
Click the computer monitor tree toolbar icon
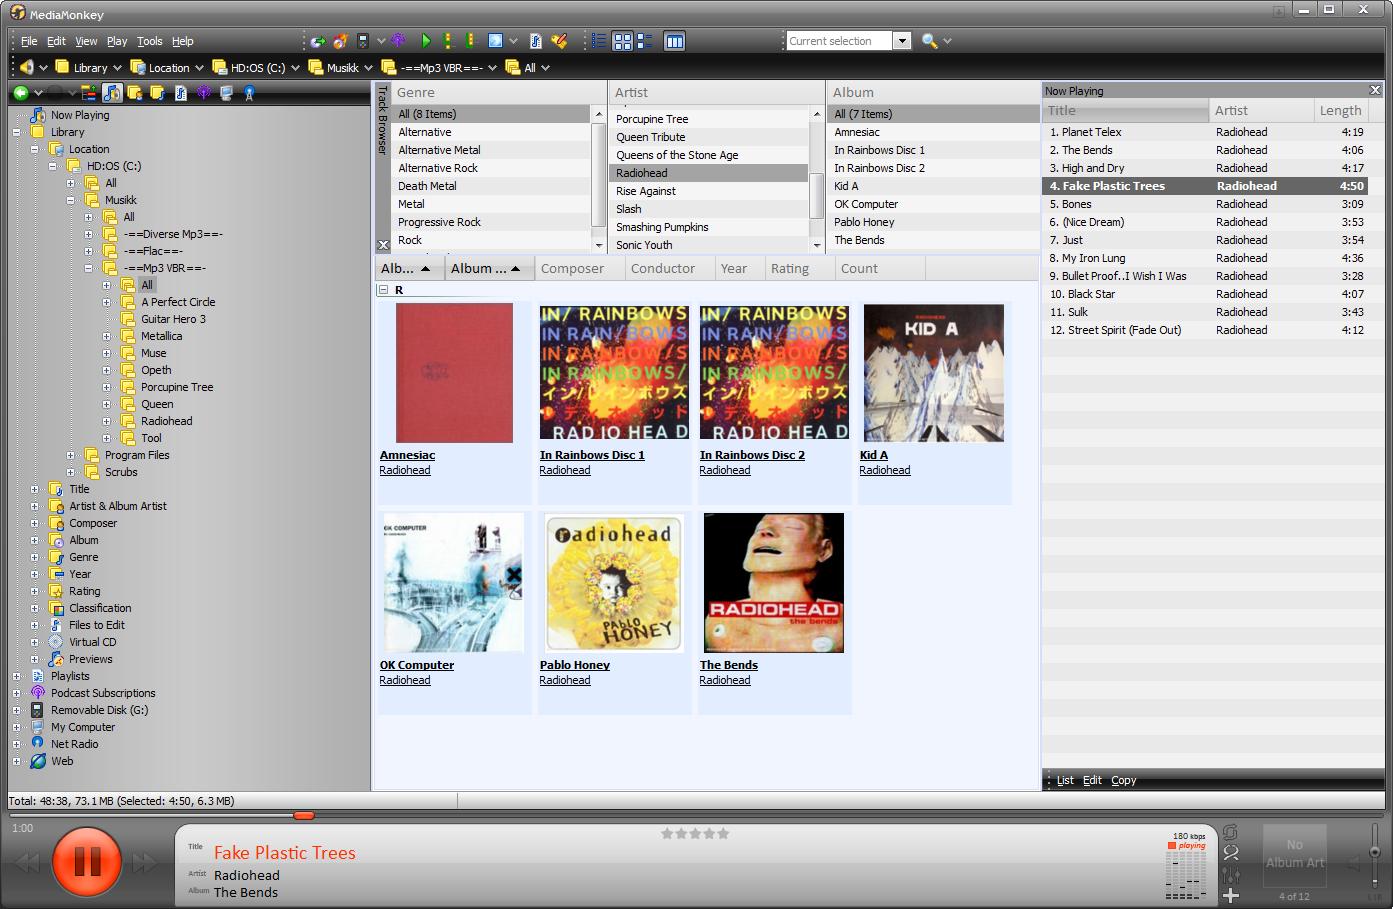226,93
